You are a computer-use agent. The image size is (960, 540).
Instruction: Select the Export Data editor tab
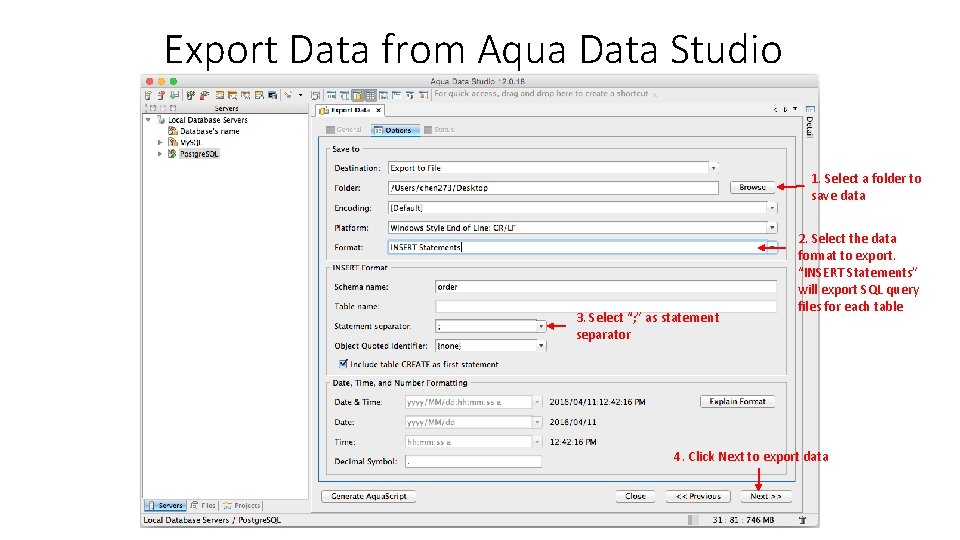[x=350, y=110]
